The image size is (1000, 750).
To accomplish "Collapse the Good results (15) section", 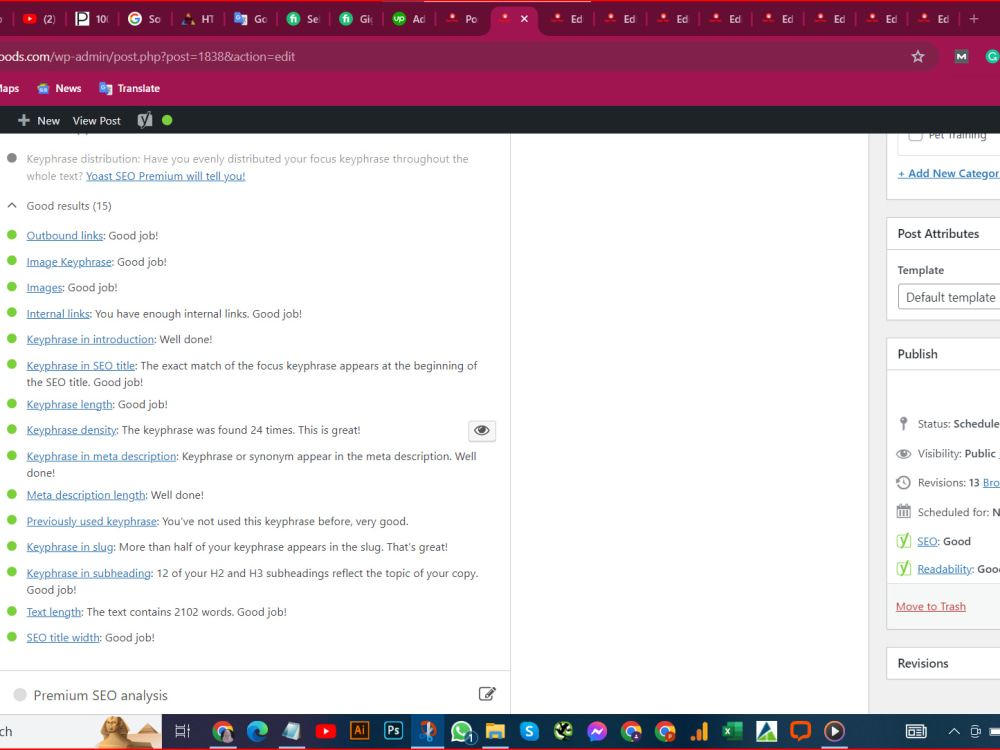I will (x=12, y=205).
